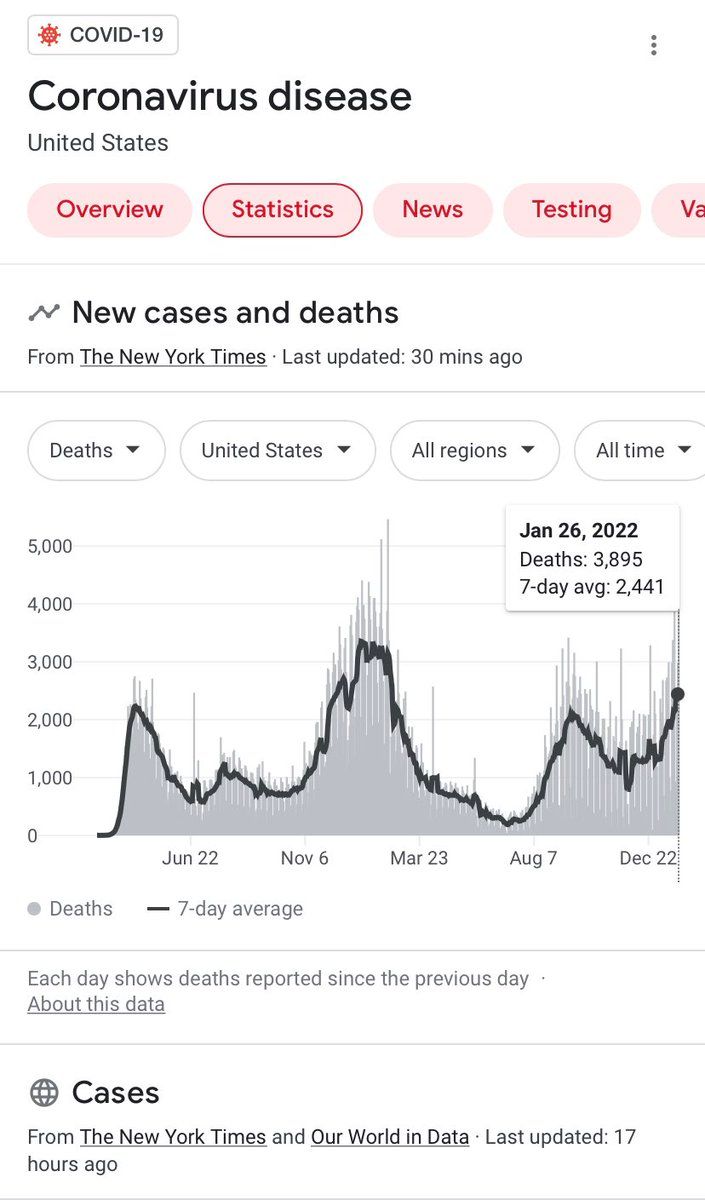This screenshot has height=1200, width=705.
Task: Expand the All regions dropdown
Action: (474, 451)
